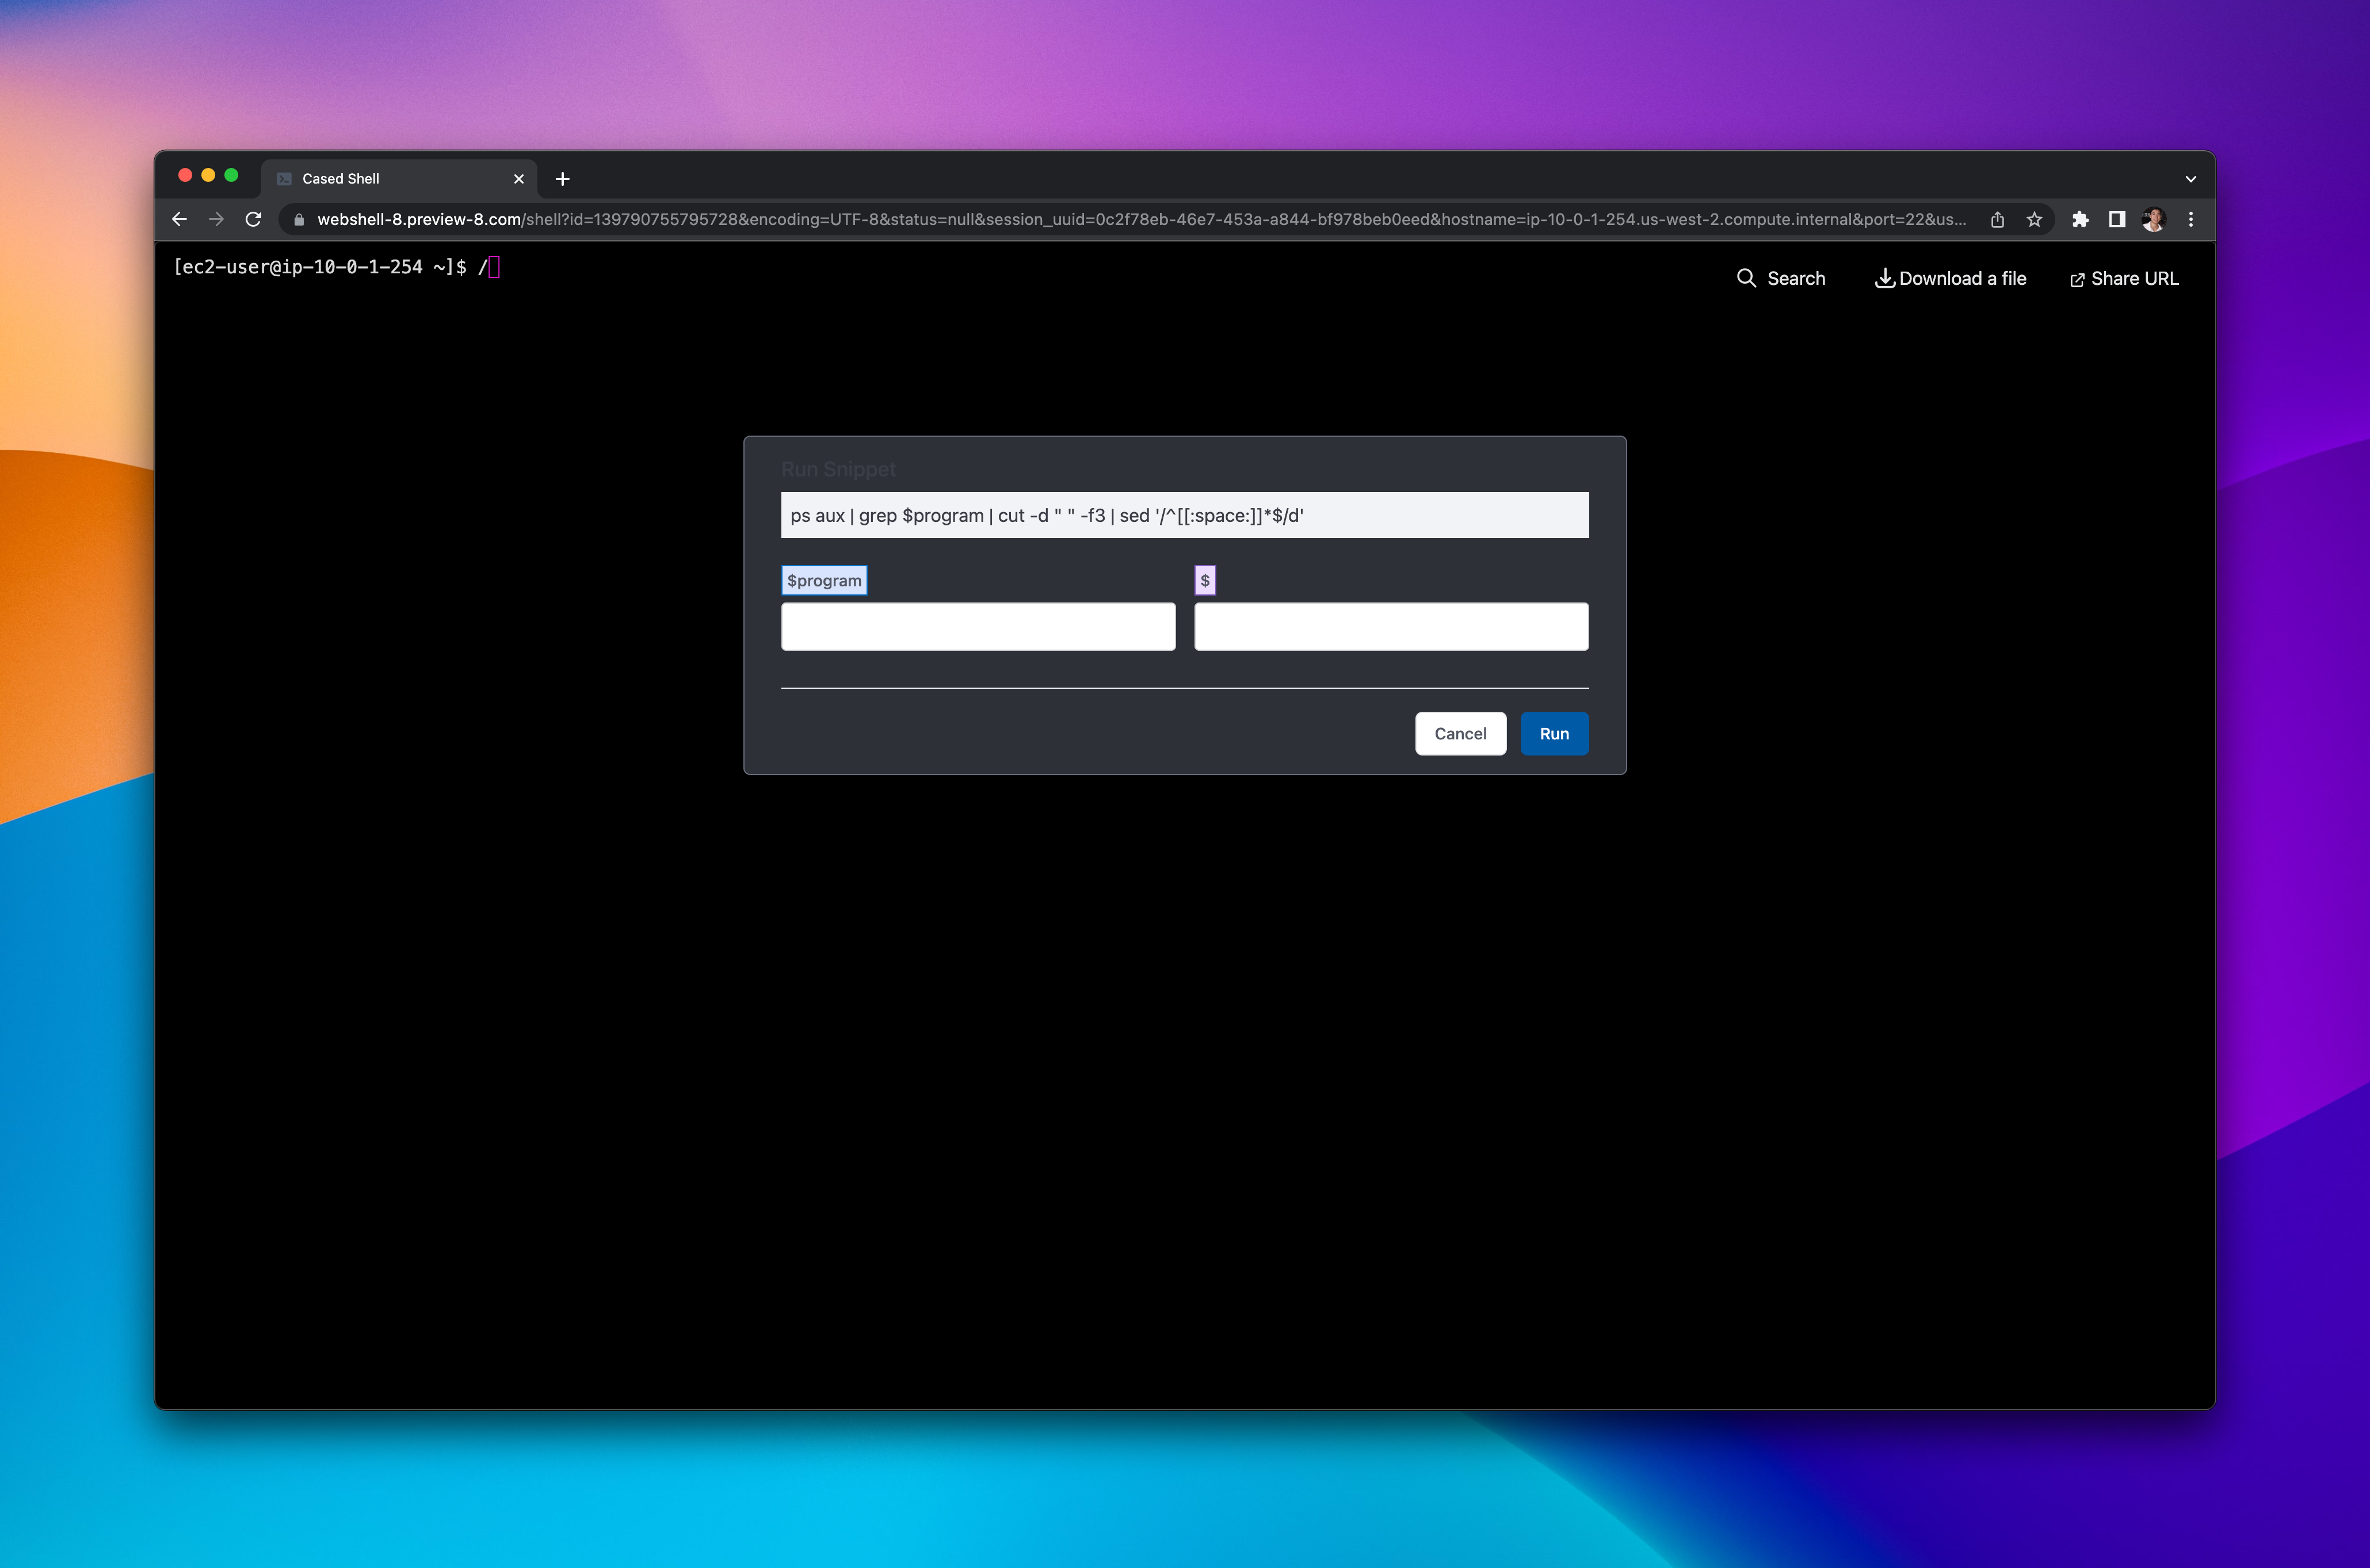Click the red close window button
The height and width of the screenshot is (1568, 2370).
(185, 175)
